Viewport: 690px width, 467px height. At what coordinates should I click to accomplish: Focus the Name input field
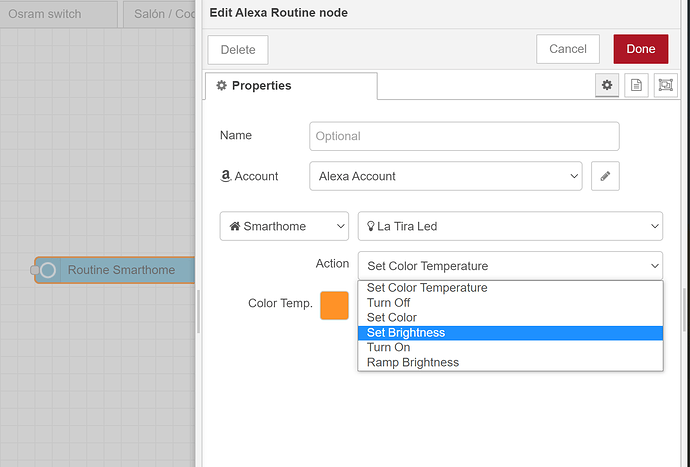(x=464, y=136)
